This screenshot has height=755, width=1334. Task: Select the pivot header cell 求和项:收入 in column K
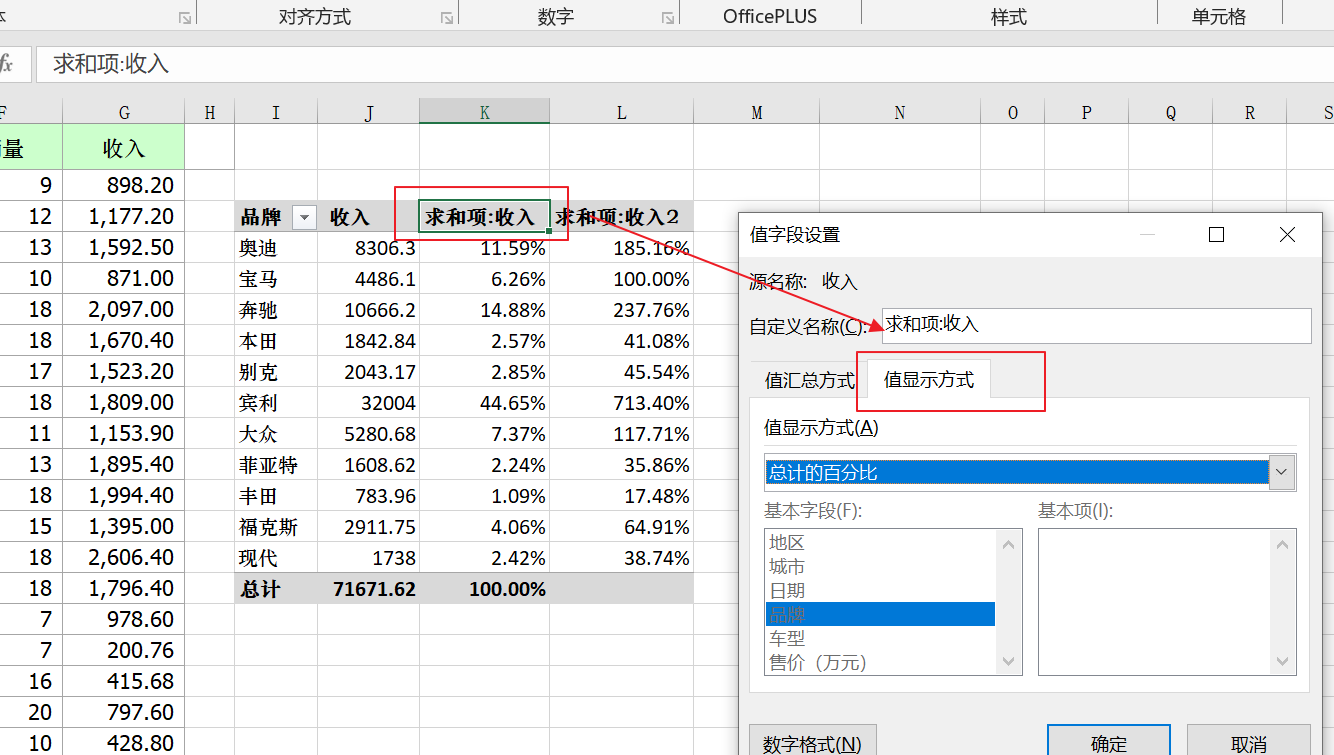point(485,217)
